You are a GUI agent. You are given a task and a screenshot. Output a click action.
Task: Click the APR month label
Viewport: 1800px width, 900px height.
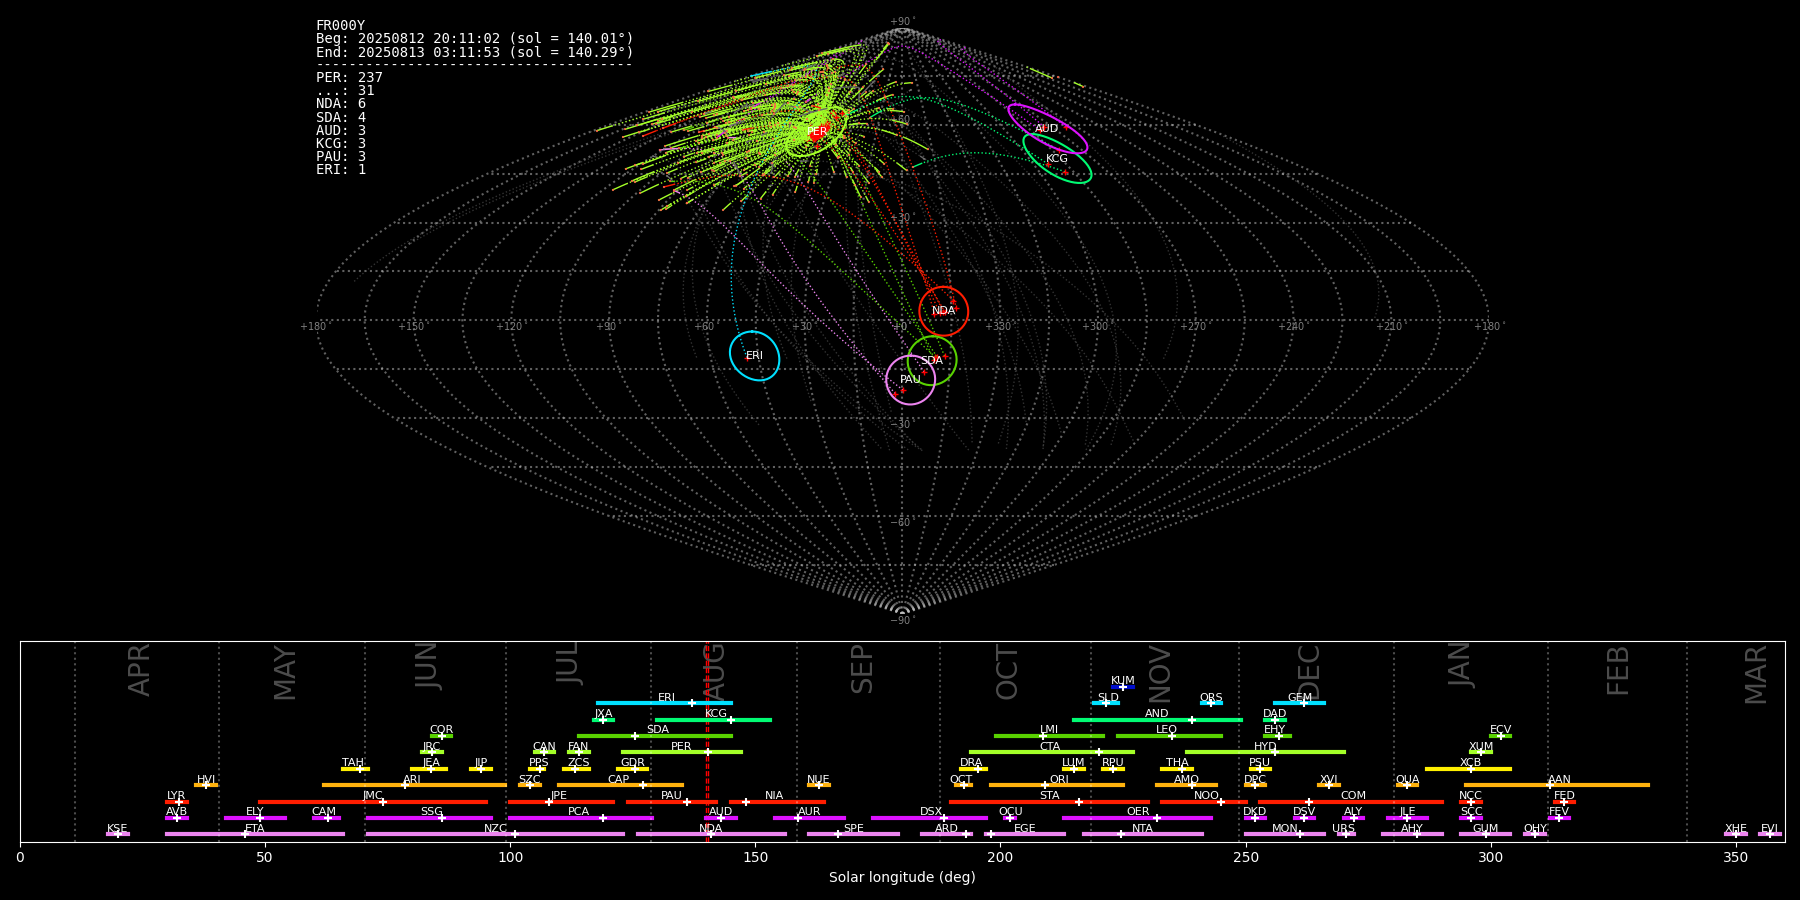pyautogui.click(x=139, y=670)
